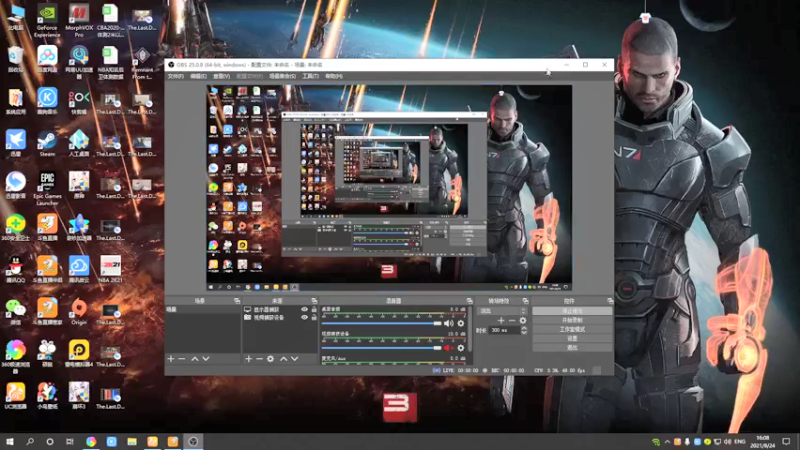This screenshot has width=800, height=450.
Task: Click the 时长 300 ms duration field
Action: (505, 330)
